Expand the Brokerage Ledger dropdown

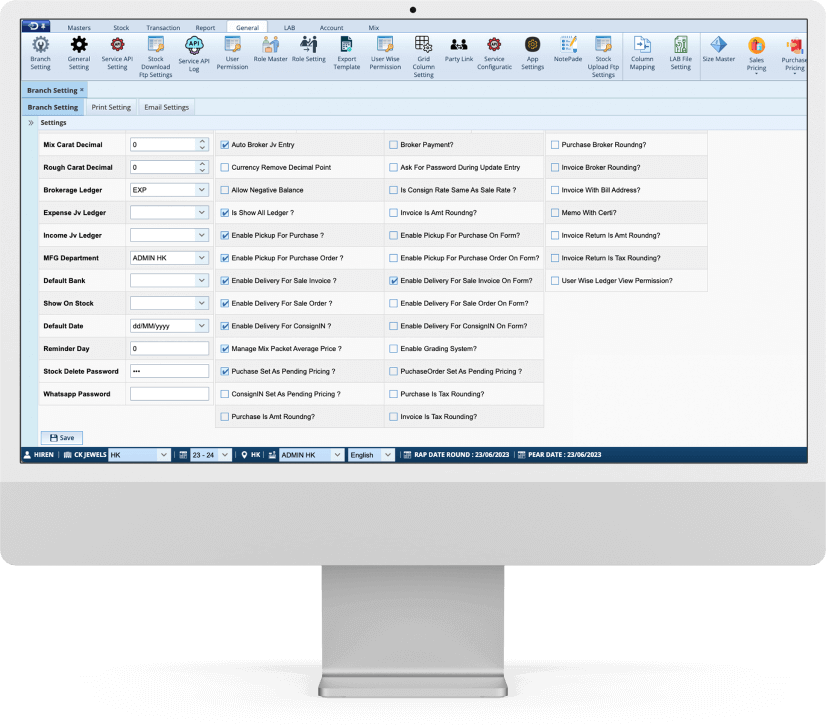(x=201, y=190)
